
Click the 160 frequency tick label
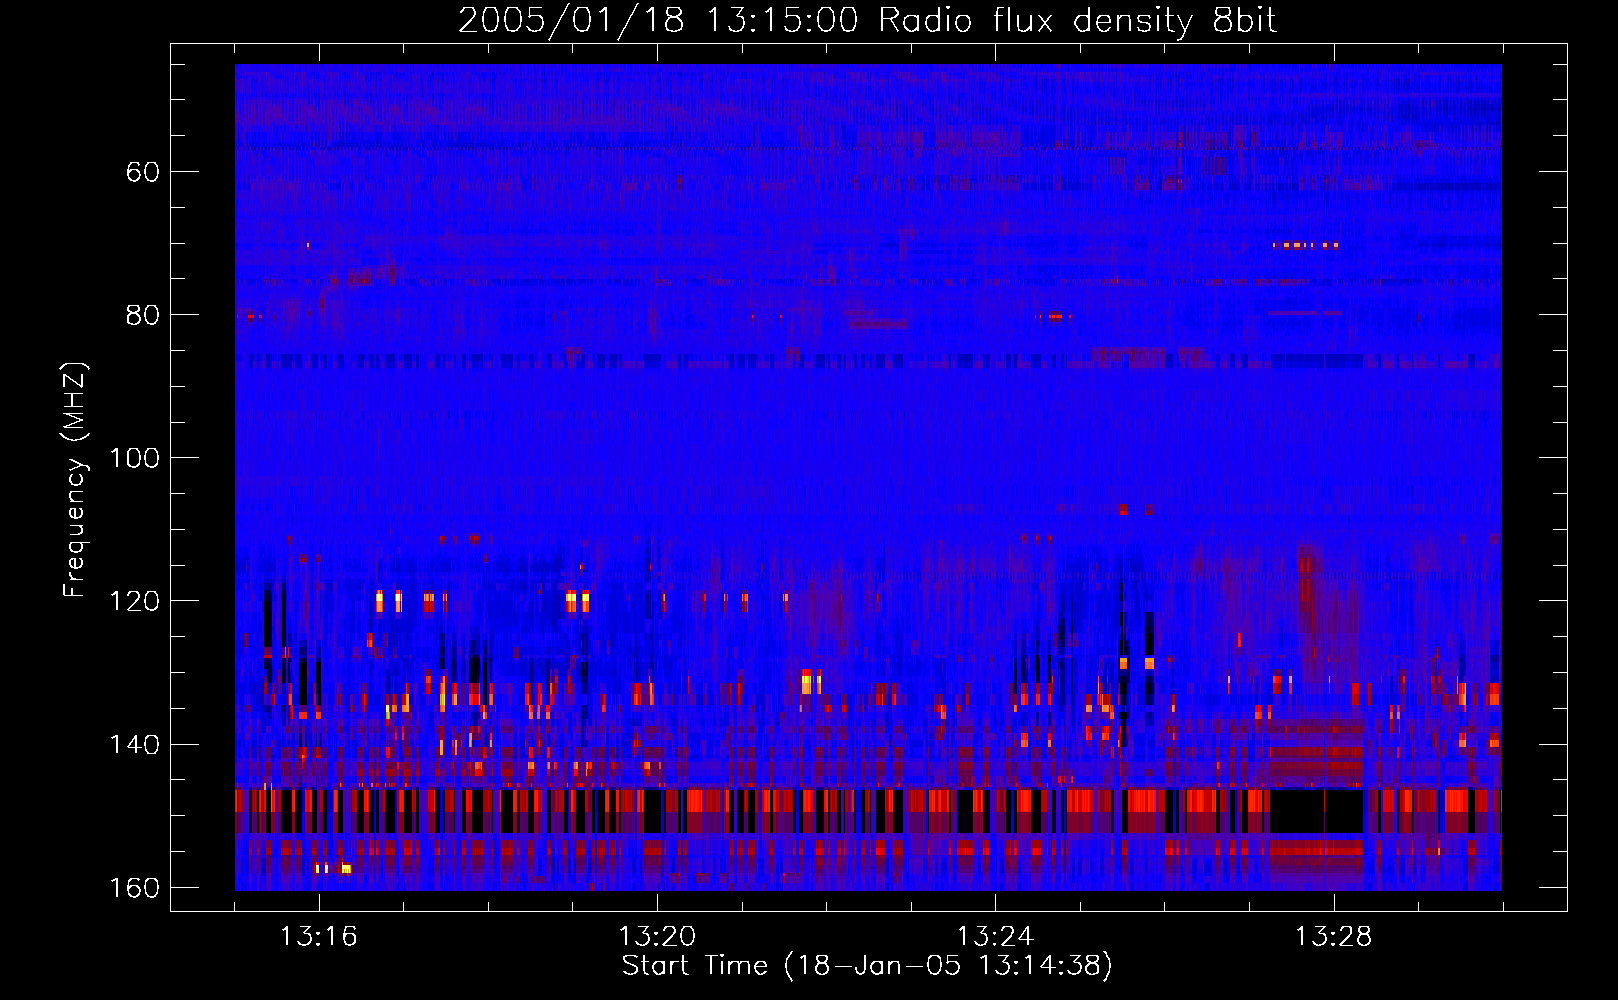click(x=134, y=888)
